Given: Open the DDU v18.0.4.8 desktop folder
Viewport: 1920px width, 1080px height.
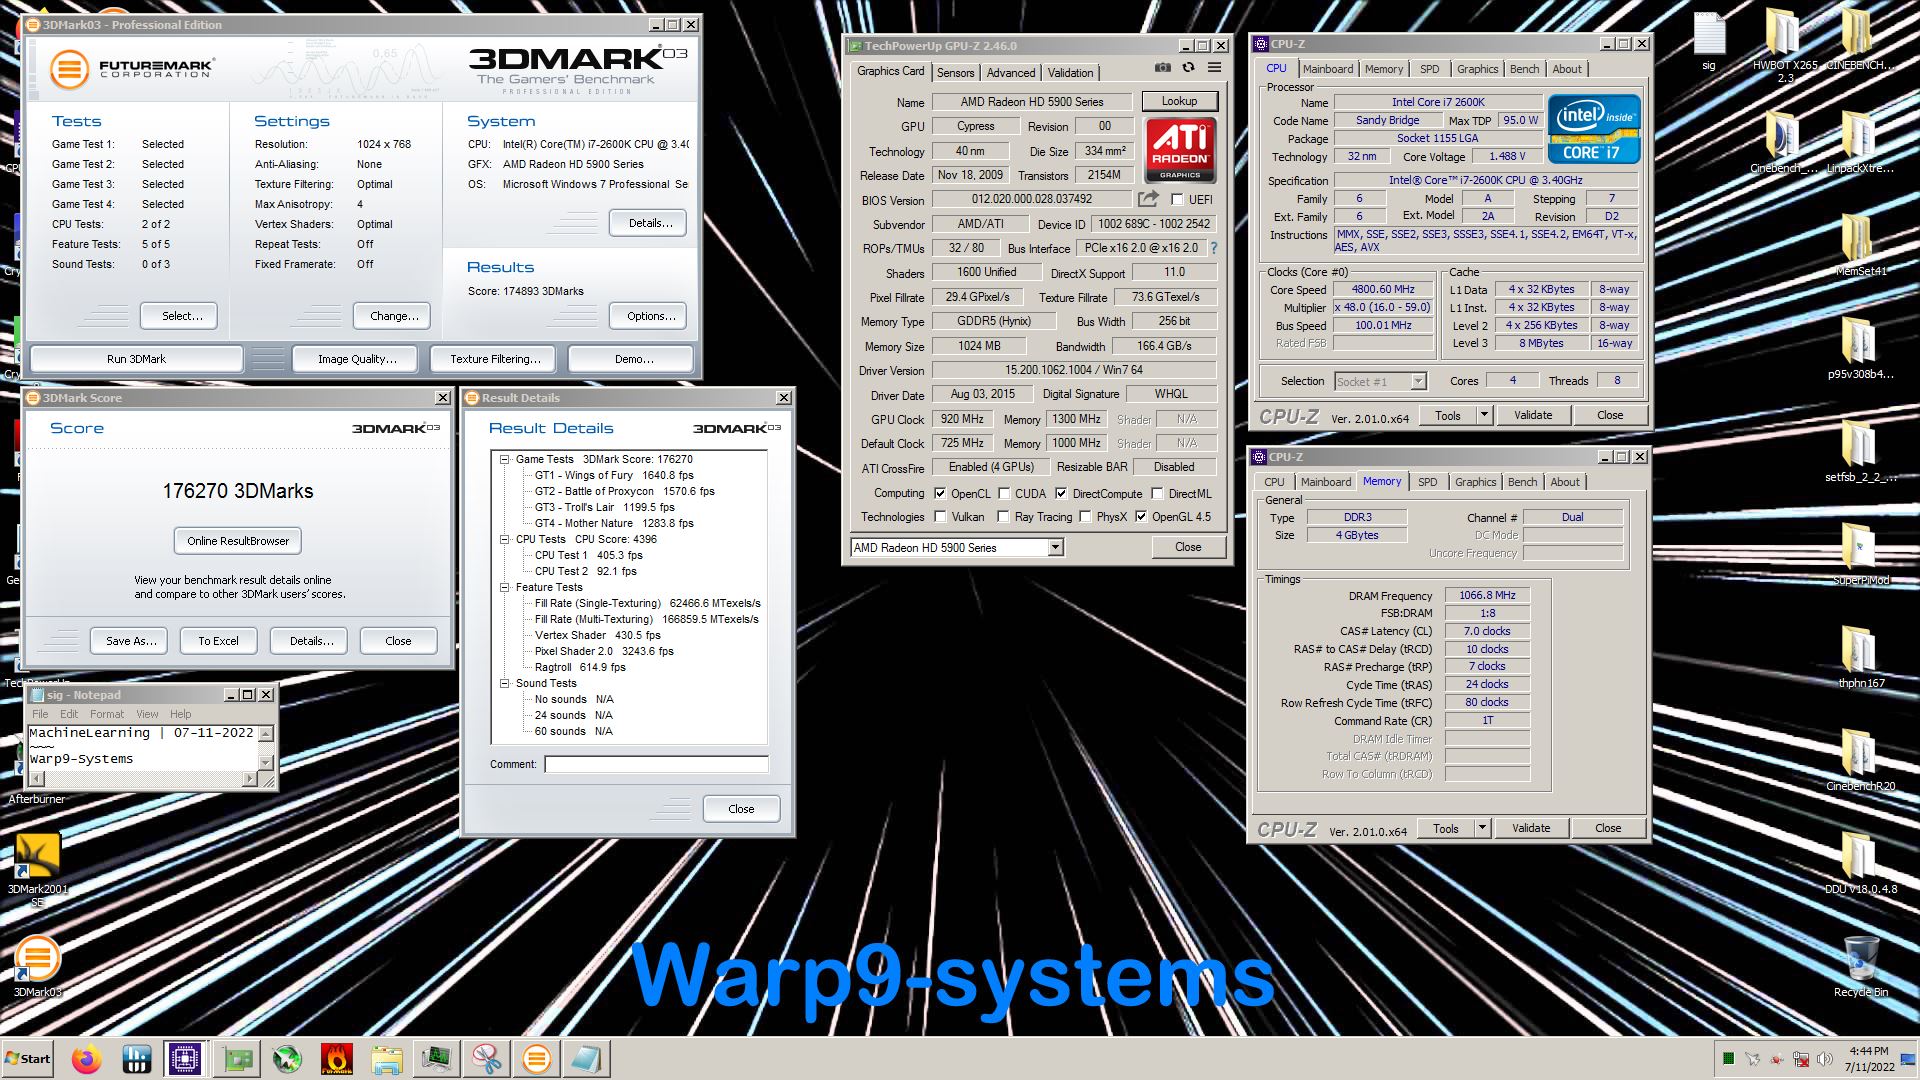Looking at the screenshot, I should coord(1860,862).
